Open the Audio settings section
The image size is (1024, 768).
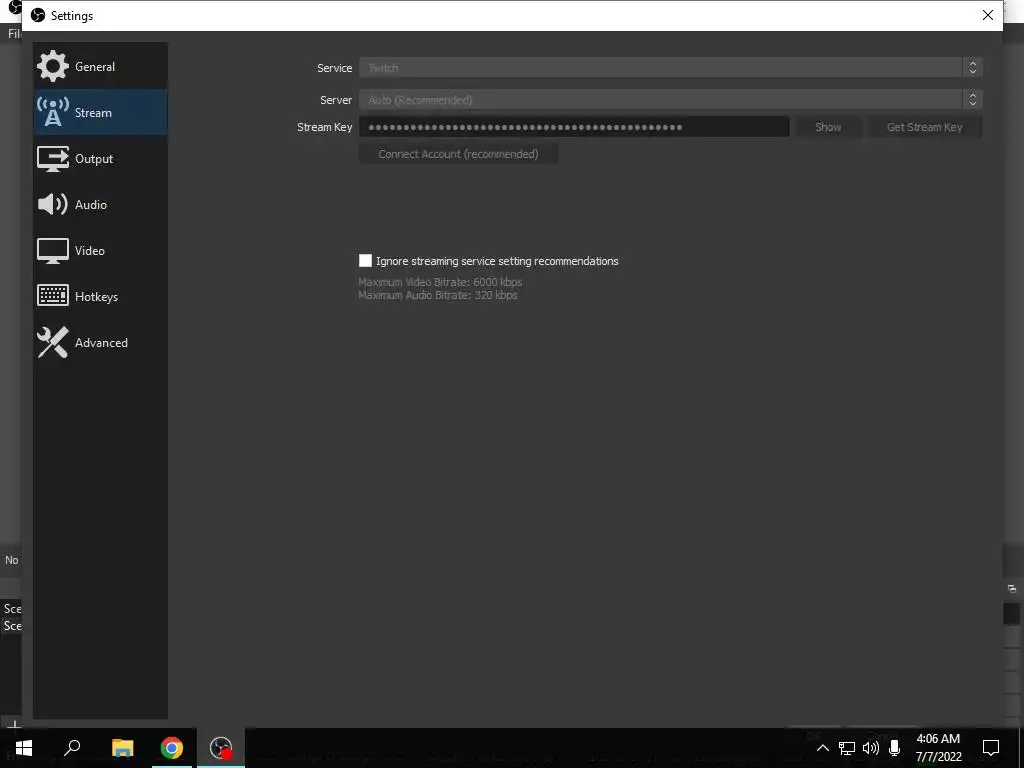click(101, 204)
